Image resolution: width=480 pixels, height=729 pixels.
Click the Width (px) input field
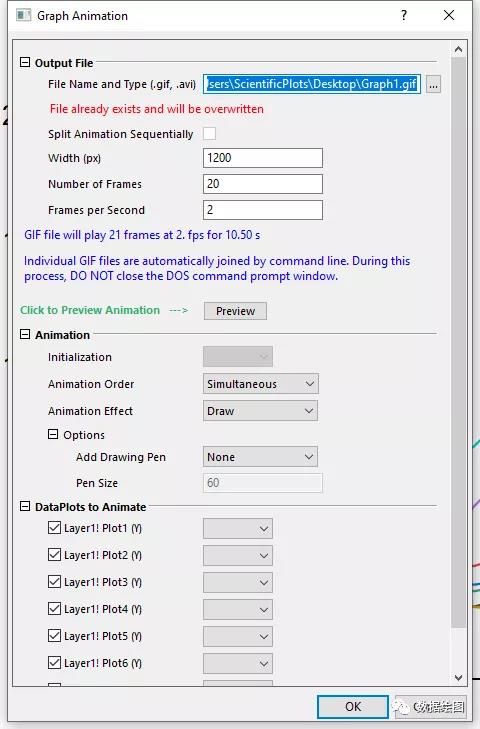[263, 158]
